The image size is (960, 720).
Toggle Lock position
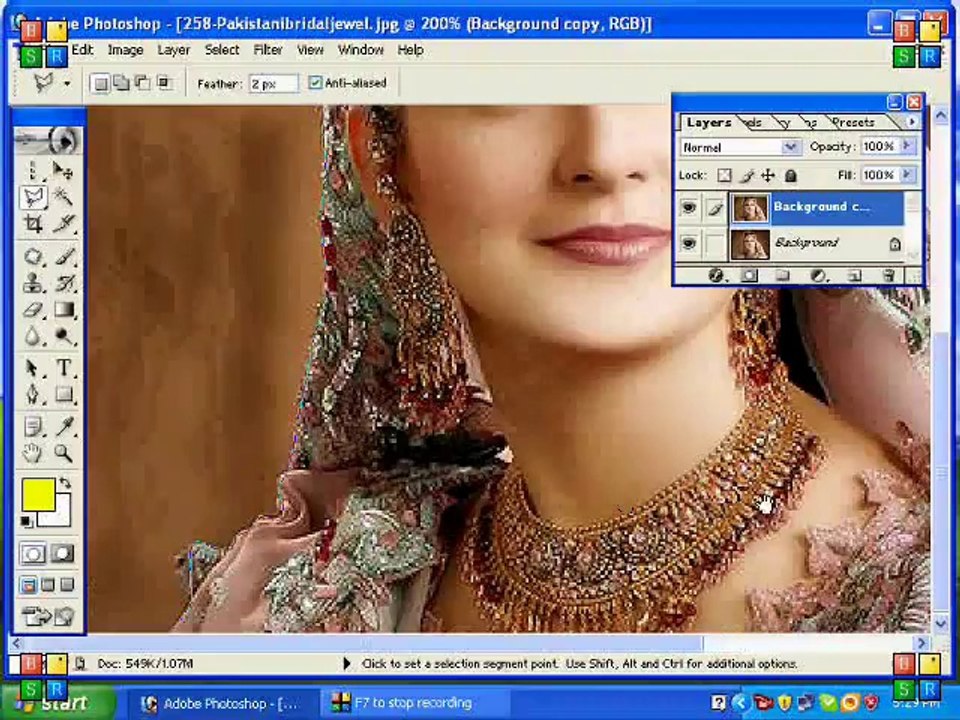[x=768, y=176]
